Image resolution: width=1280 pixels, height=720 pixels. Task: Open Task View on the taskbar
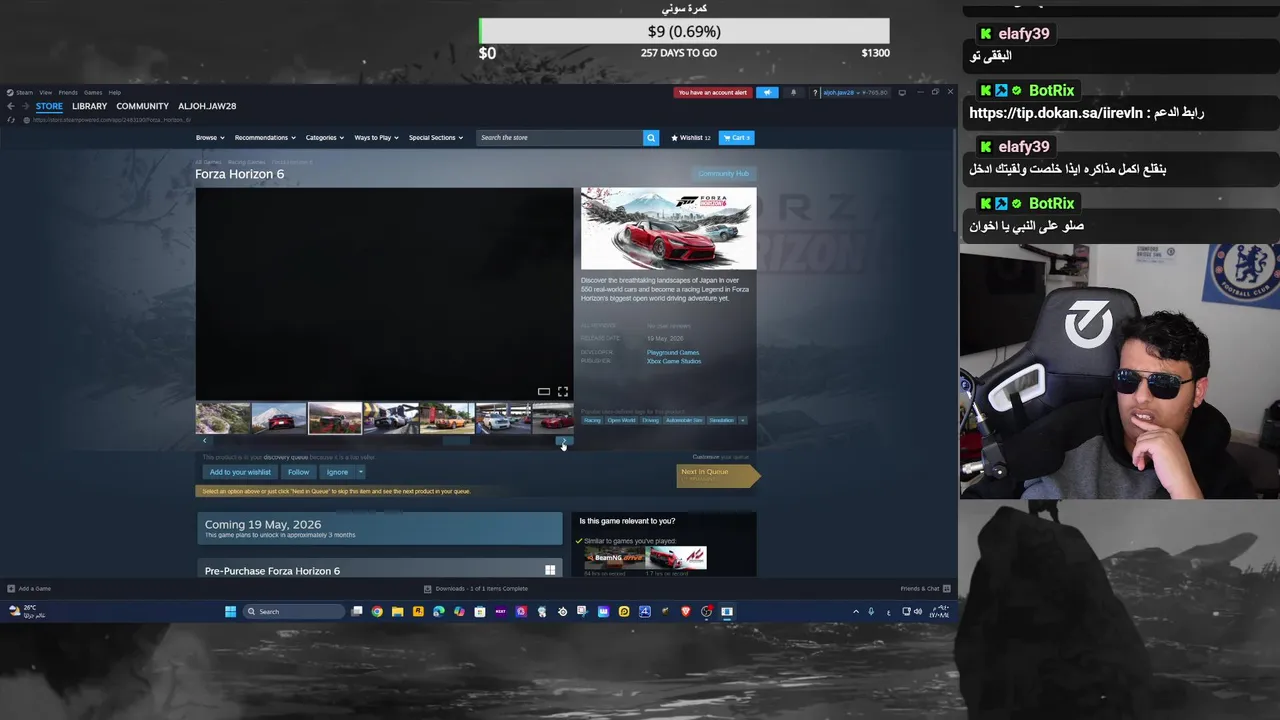tap(357, 612)
